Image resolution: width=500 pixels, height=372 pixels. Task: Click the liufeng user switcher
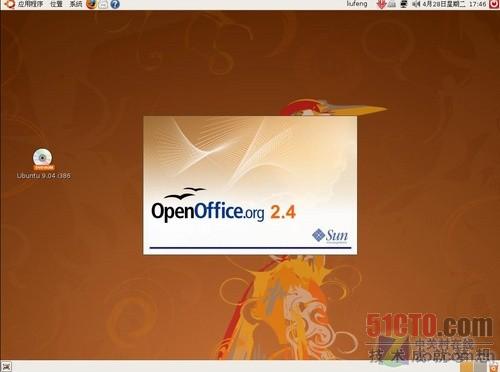[x=357, y=4]
